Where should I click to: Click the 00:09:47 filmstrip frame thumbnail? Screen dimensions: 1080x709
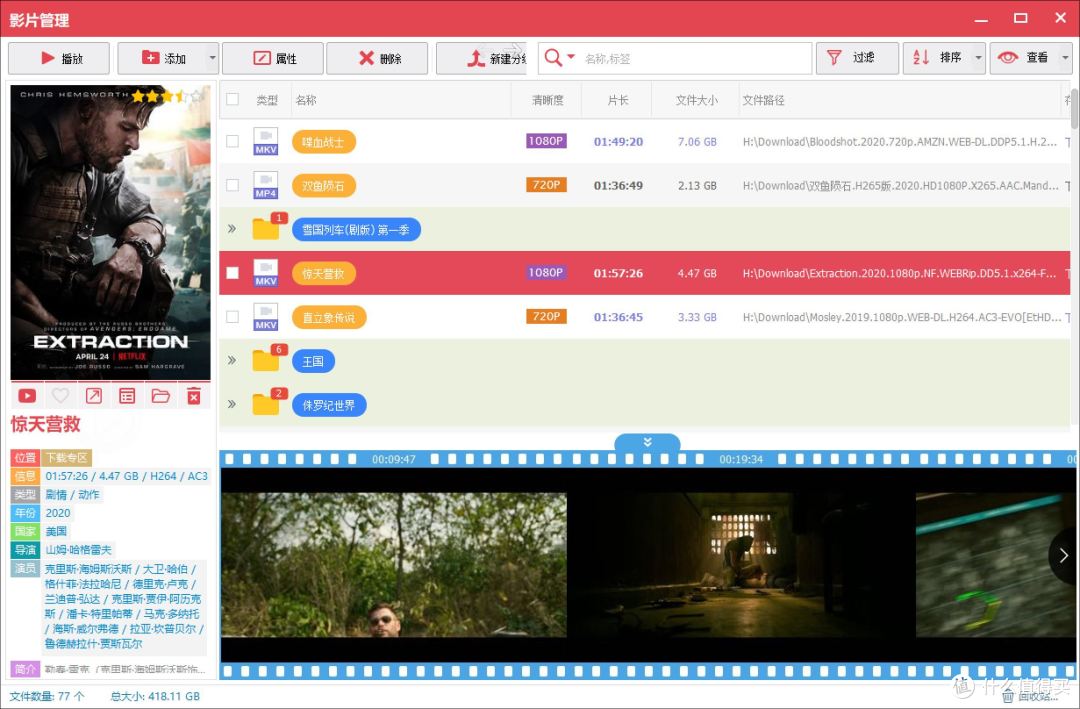click(x=394, y=565)
